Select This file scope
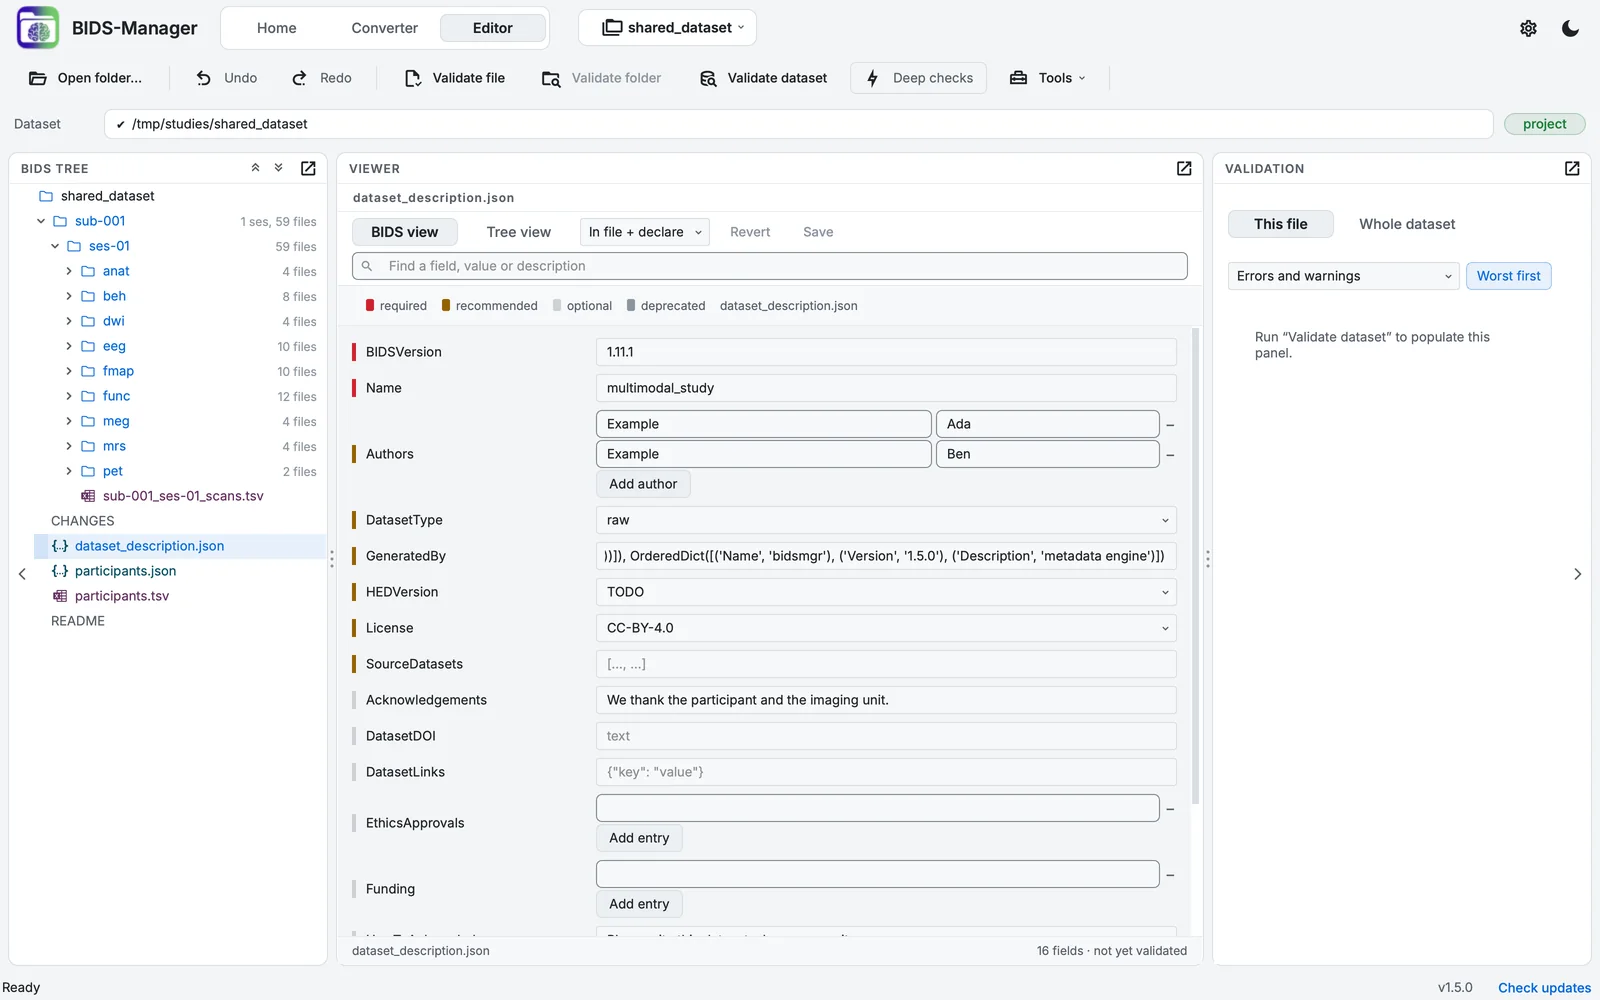 tap(1281, 224)
